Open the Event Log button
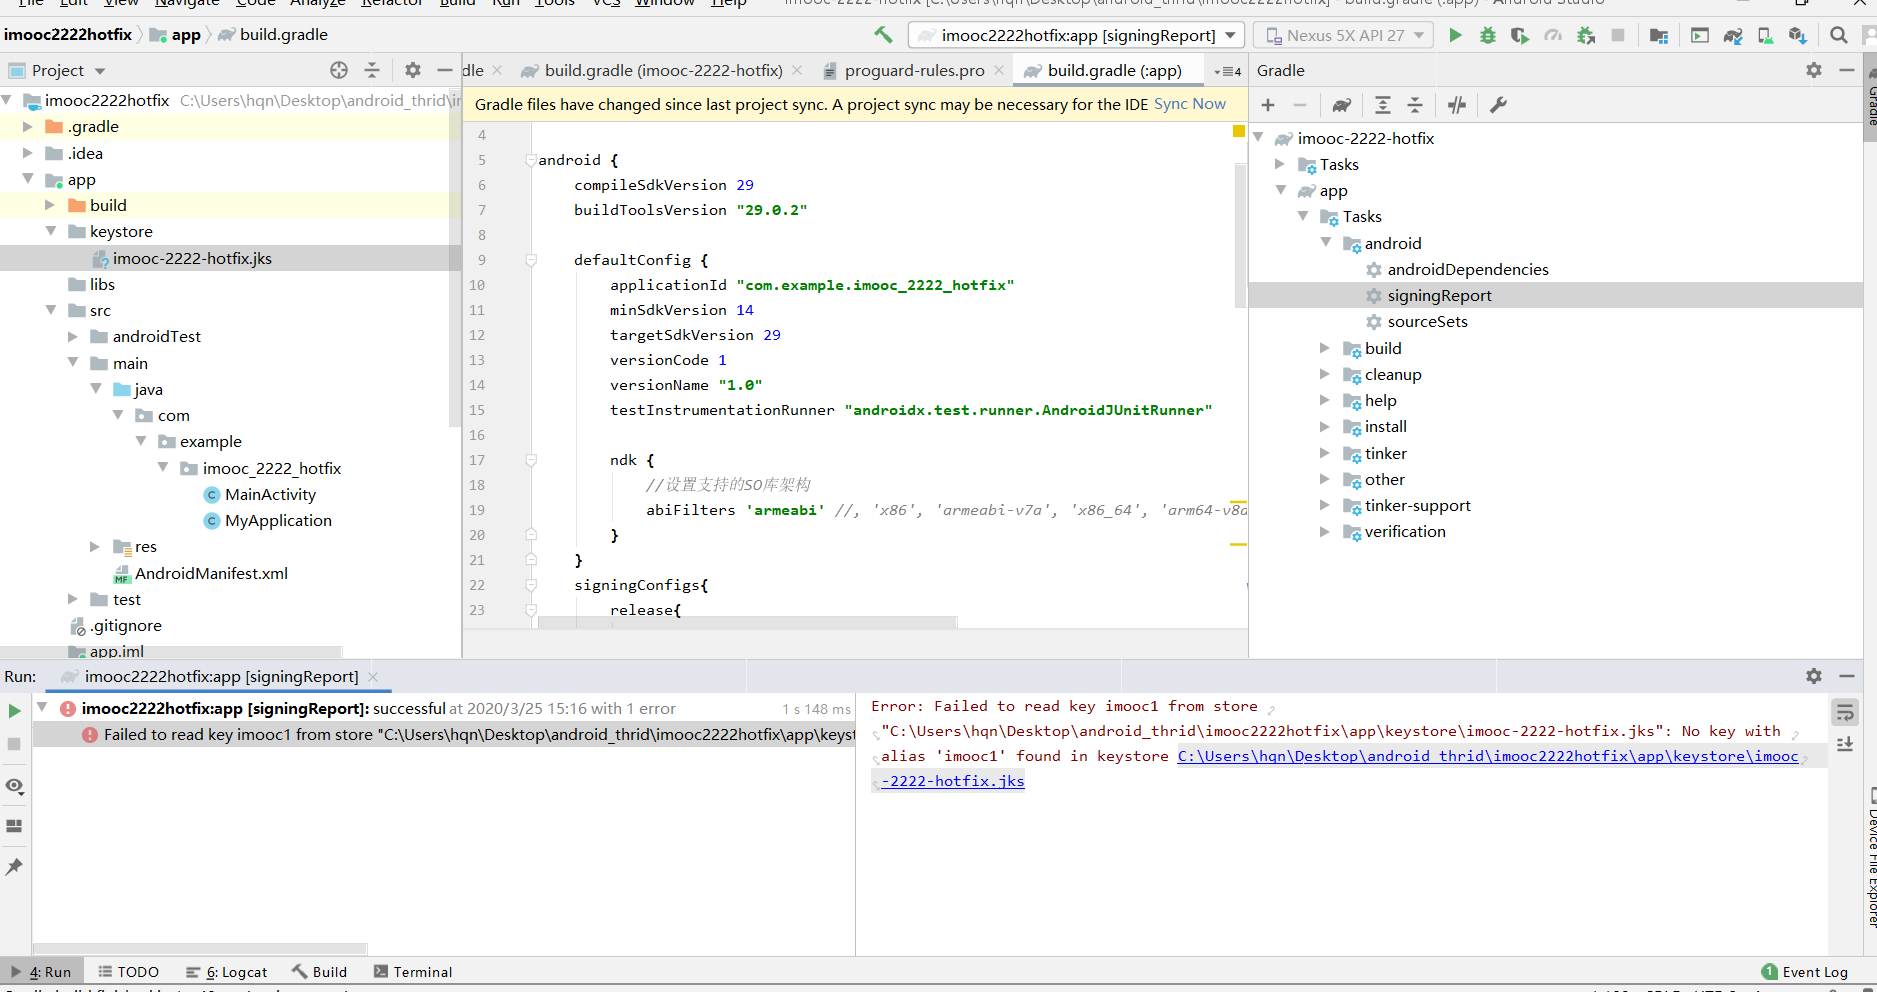This screenshot has width=1877, height=992. 1805,972
